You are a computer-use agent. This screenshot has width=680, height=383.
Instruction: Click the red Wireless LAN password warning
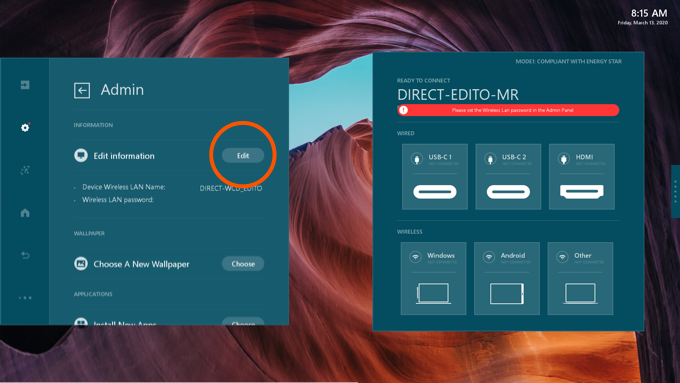click(508, 110)
